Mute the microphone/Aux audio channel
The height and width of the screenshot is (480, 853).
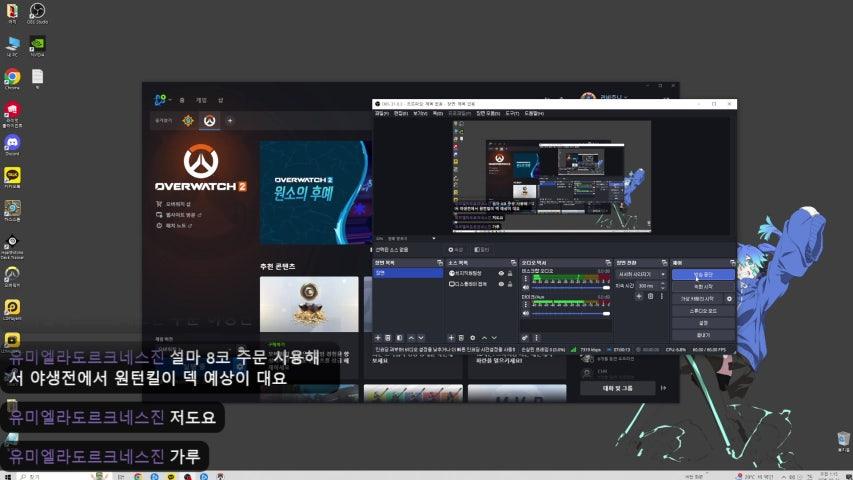click(526, 313)
